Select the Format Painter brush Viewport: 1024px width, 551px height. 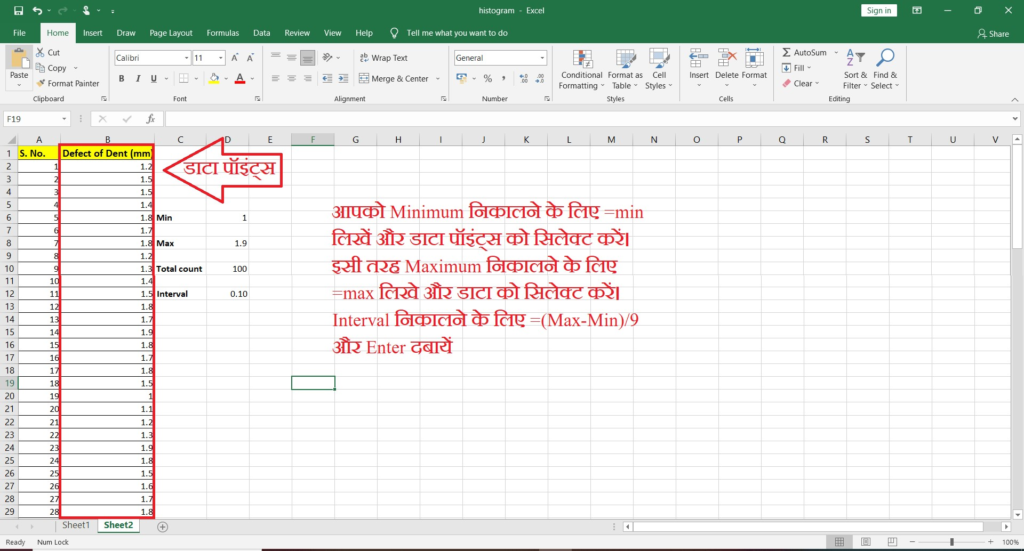click(68, 84)
